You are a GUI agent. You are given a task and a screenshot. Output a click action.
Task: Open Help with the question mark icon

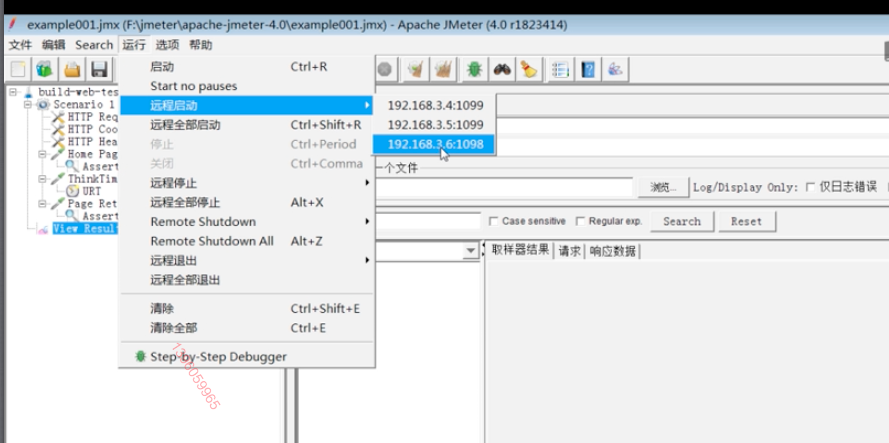(589, 70)
